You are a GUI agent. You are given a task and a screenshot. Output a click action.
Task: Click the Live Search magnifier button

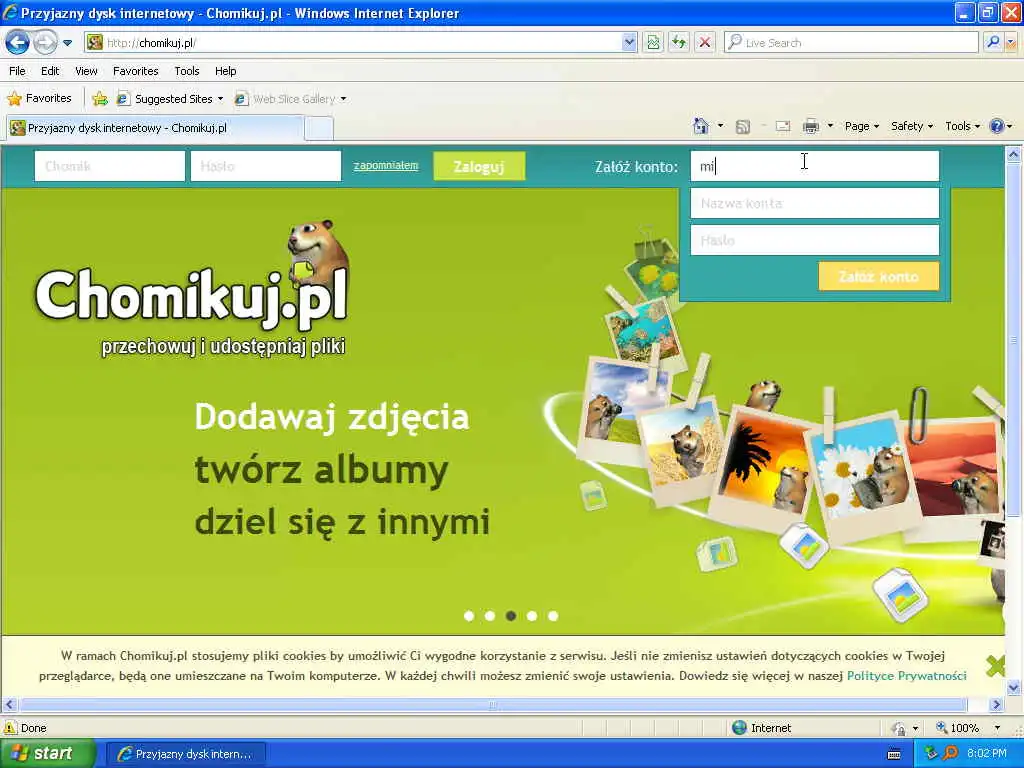coord(993,43)
